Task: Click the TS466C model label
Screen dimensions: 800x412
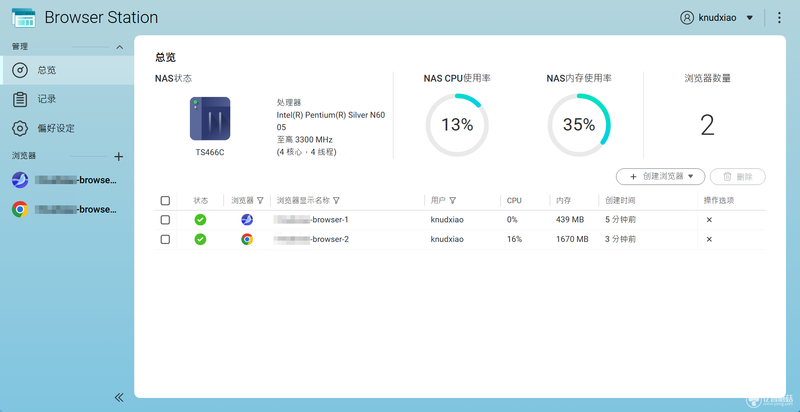Action: [x=210, y=152]
